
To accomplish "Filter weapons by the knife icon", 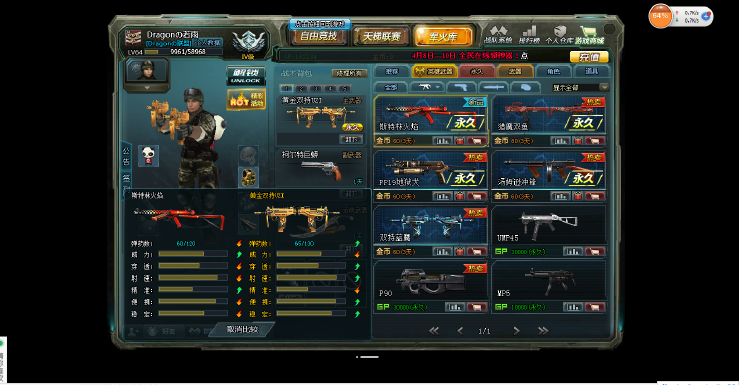I will [x=494, y=87].
